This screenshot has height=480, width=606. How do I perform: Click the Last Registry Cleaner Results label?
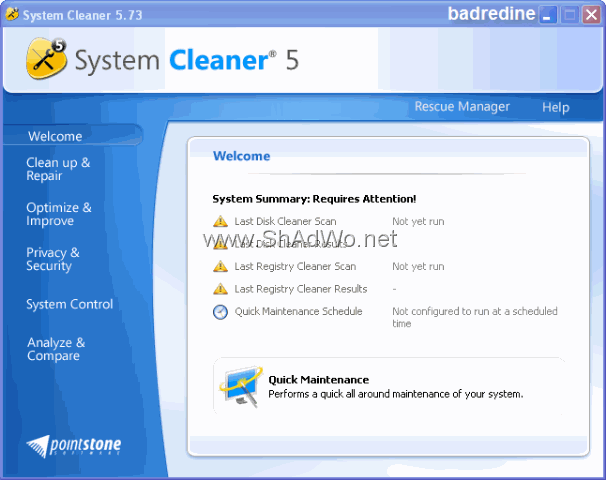pos(301,289)
